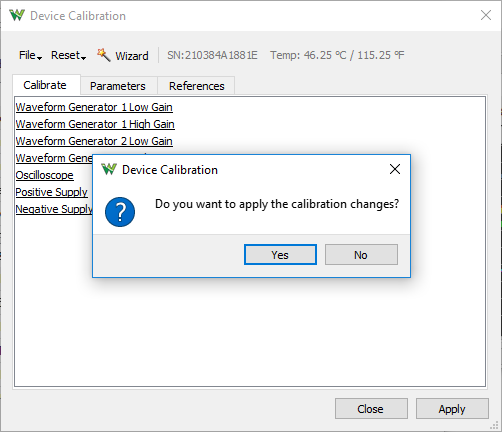Click the Wizard magic wand icon
Image resolution: width=502 pixels, height=432 pixels.
[103, 55]
